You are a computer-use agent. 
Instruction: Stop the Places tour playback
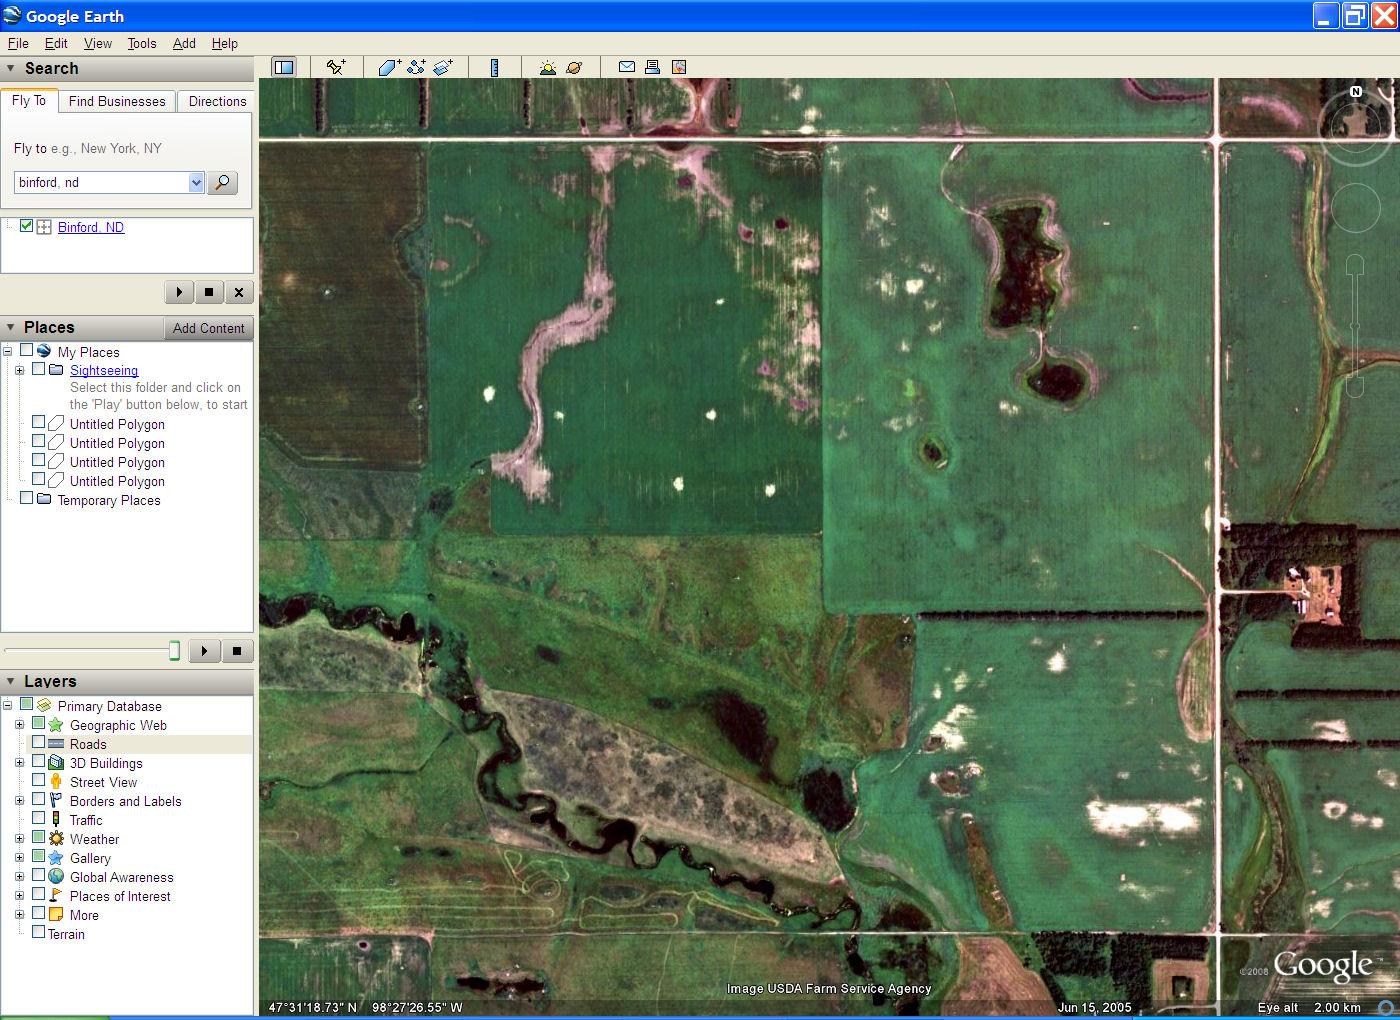[x=237, y=651]
